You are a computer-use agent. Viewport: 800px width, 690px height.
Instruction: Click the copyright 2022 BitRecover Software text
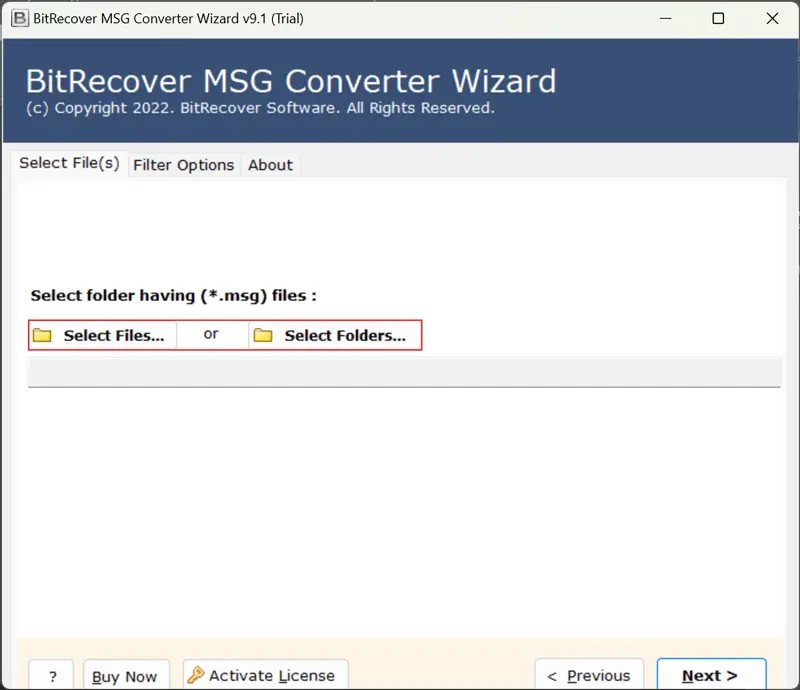[260, 108]
